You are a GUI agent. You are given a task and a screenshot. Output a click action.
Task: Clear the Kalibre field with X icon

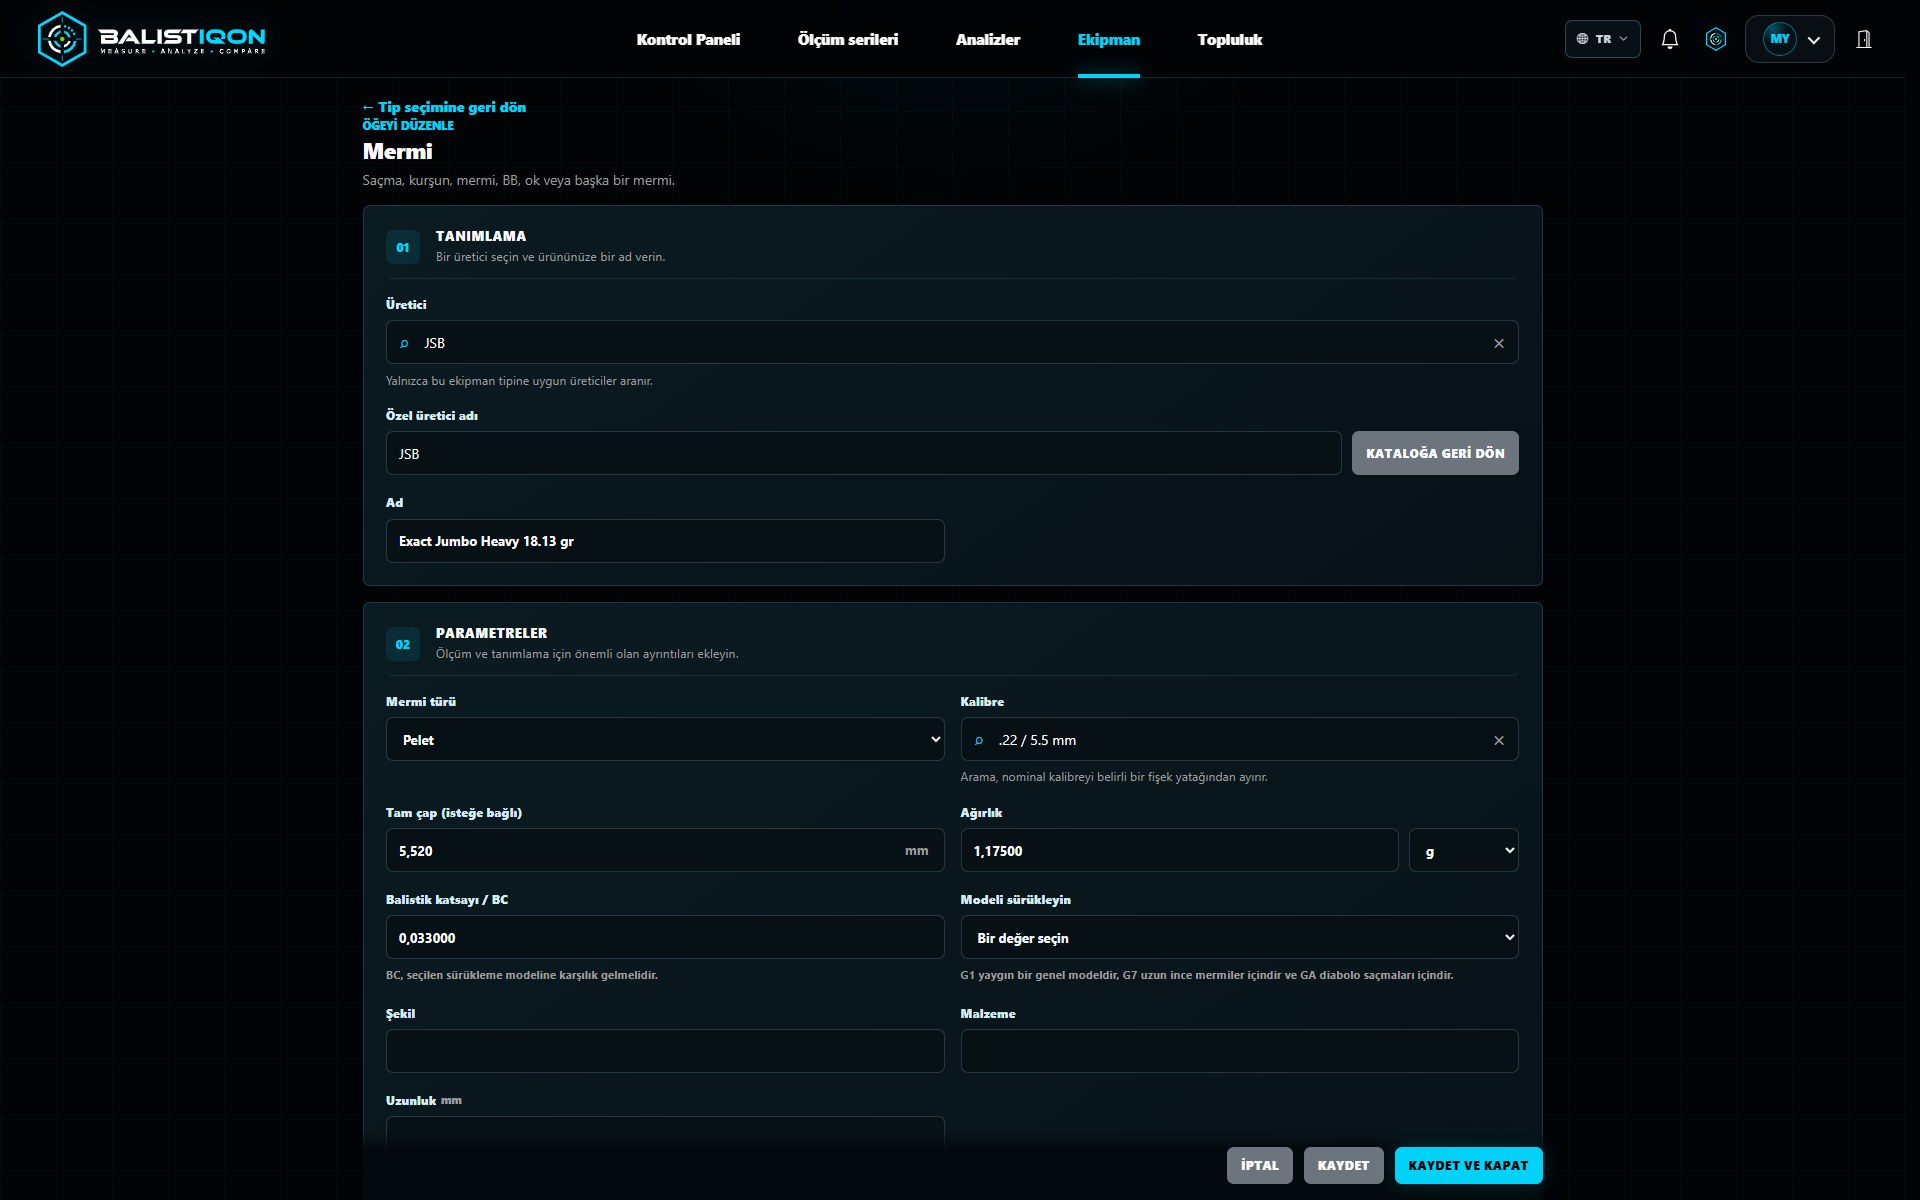pos(1498,740)
